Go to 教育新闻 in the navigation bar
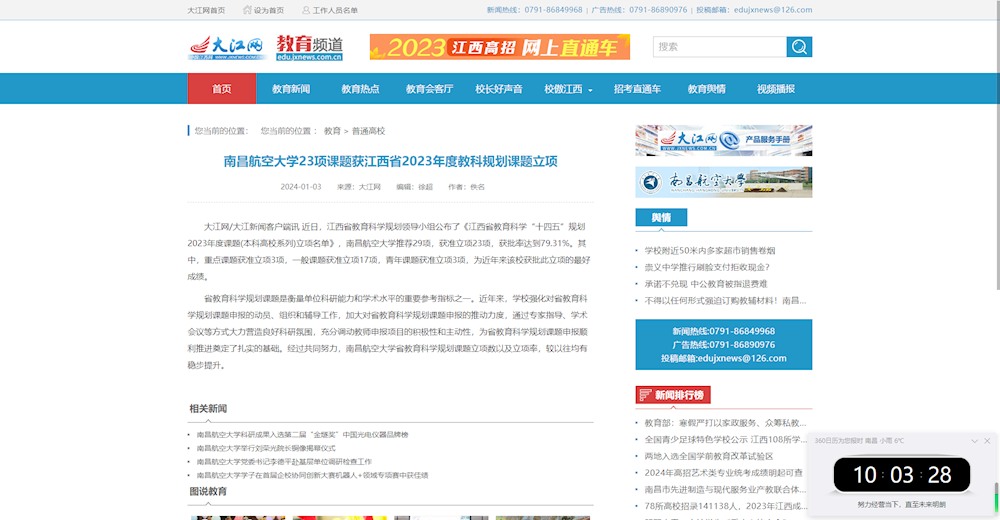Viewport: 1000px width, 520px height. pos(291,89)
